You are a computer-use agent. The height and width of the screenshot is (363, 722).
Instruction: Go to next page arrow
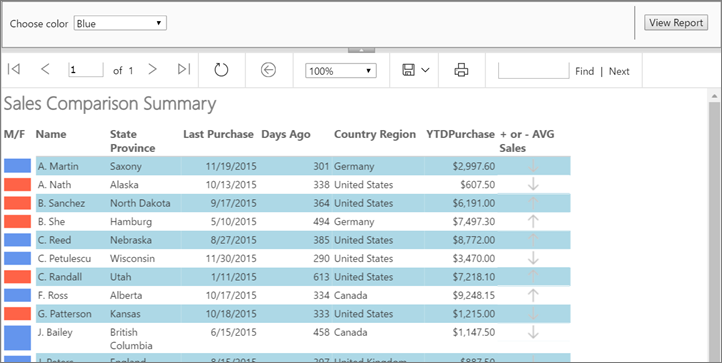point(152,69)
